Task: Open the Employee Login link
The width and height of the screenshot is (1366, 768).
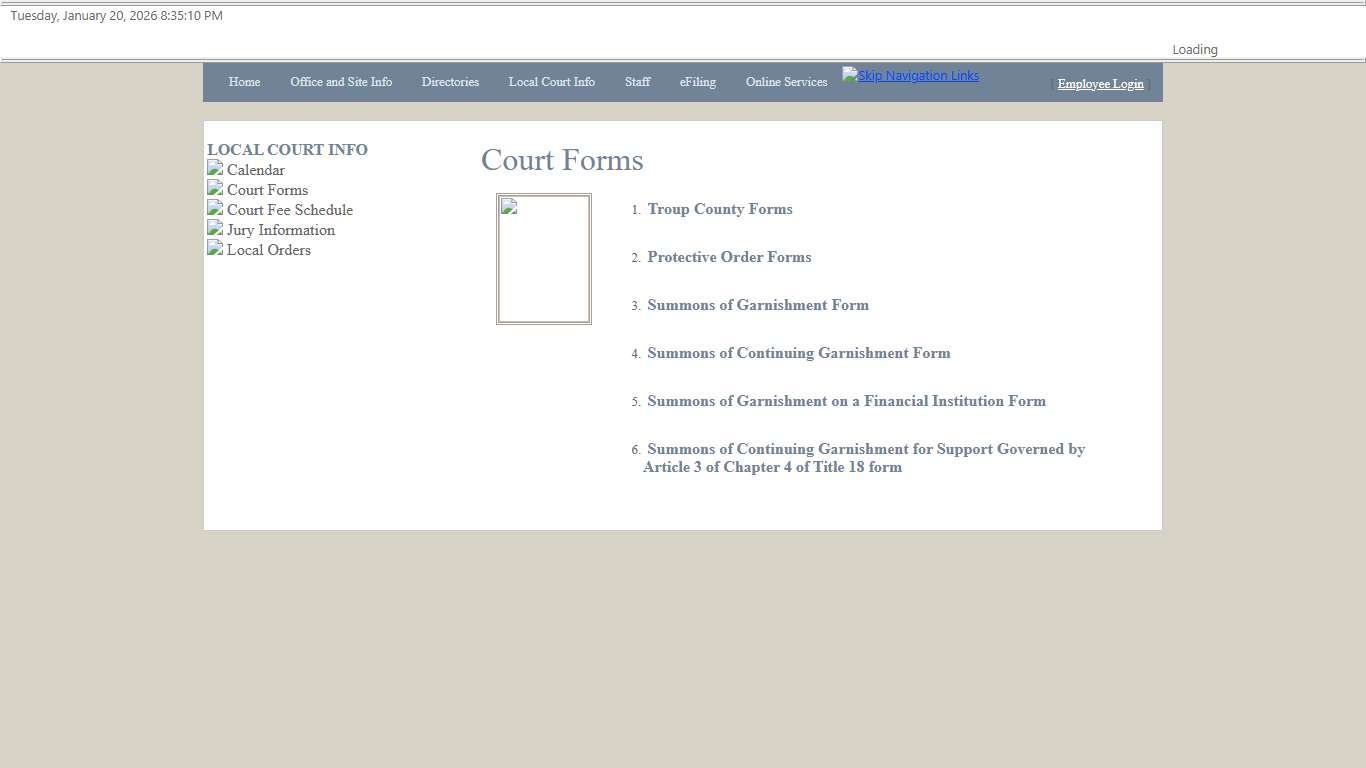Action: [x=1100, y=84]
